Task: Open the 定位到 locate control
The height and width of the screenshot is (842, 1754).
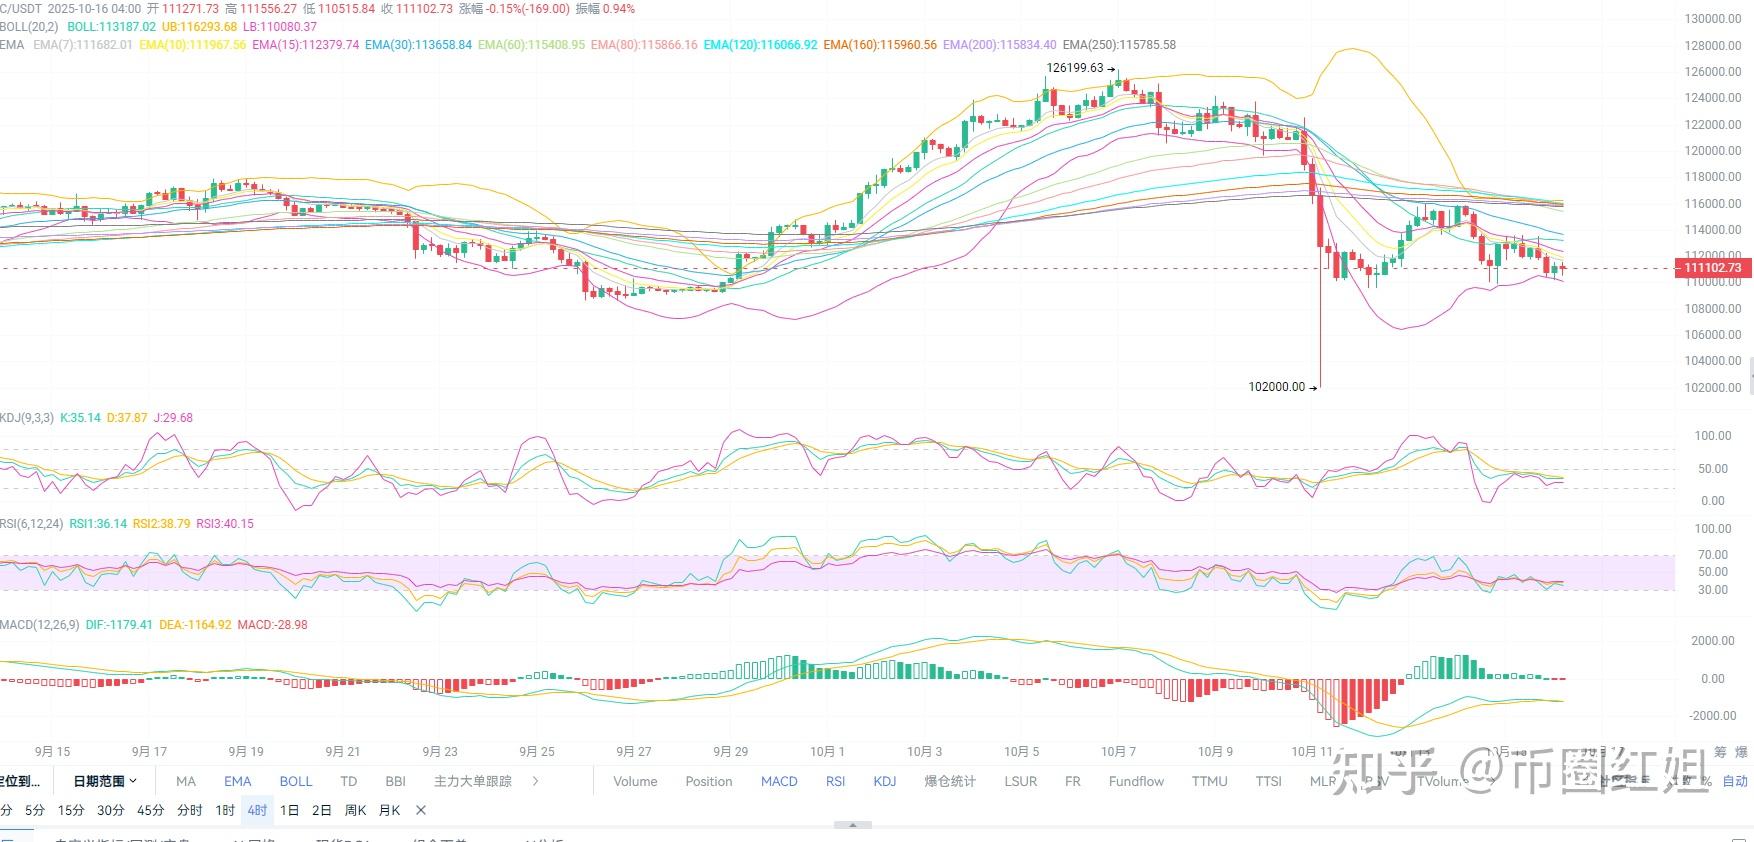Action: click(20, 781)
